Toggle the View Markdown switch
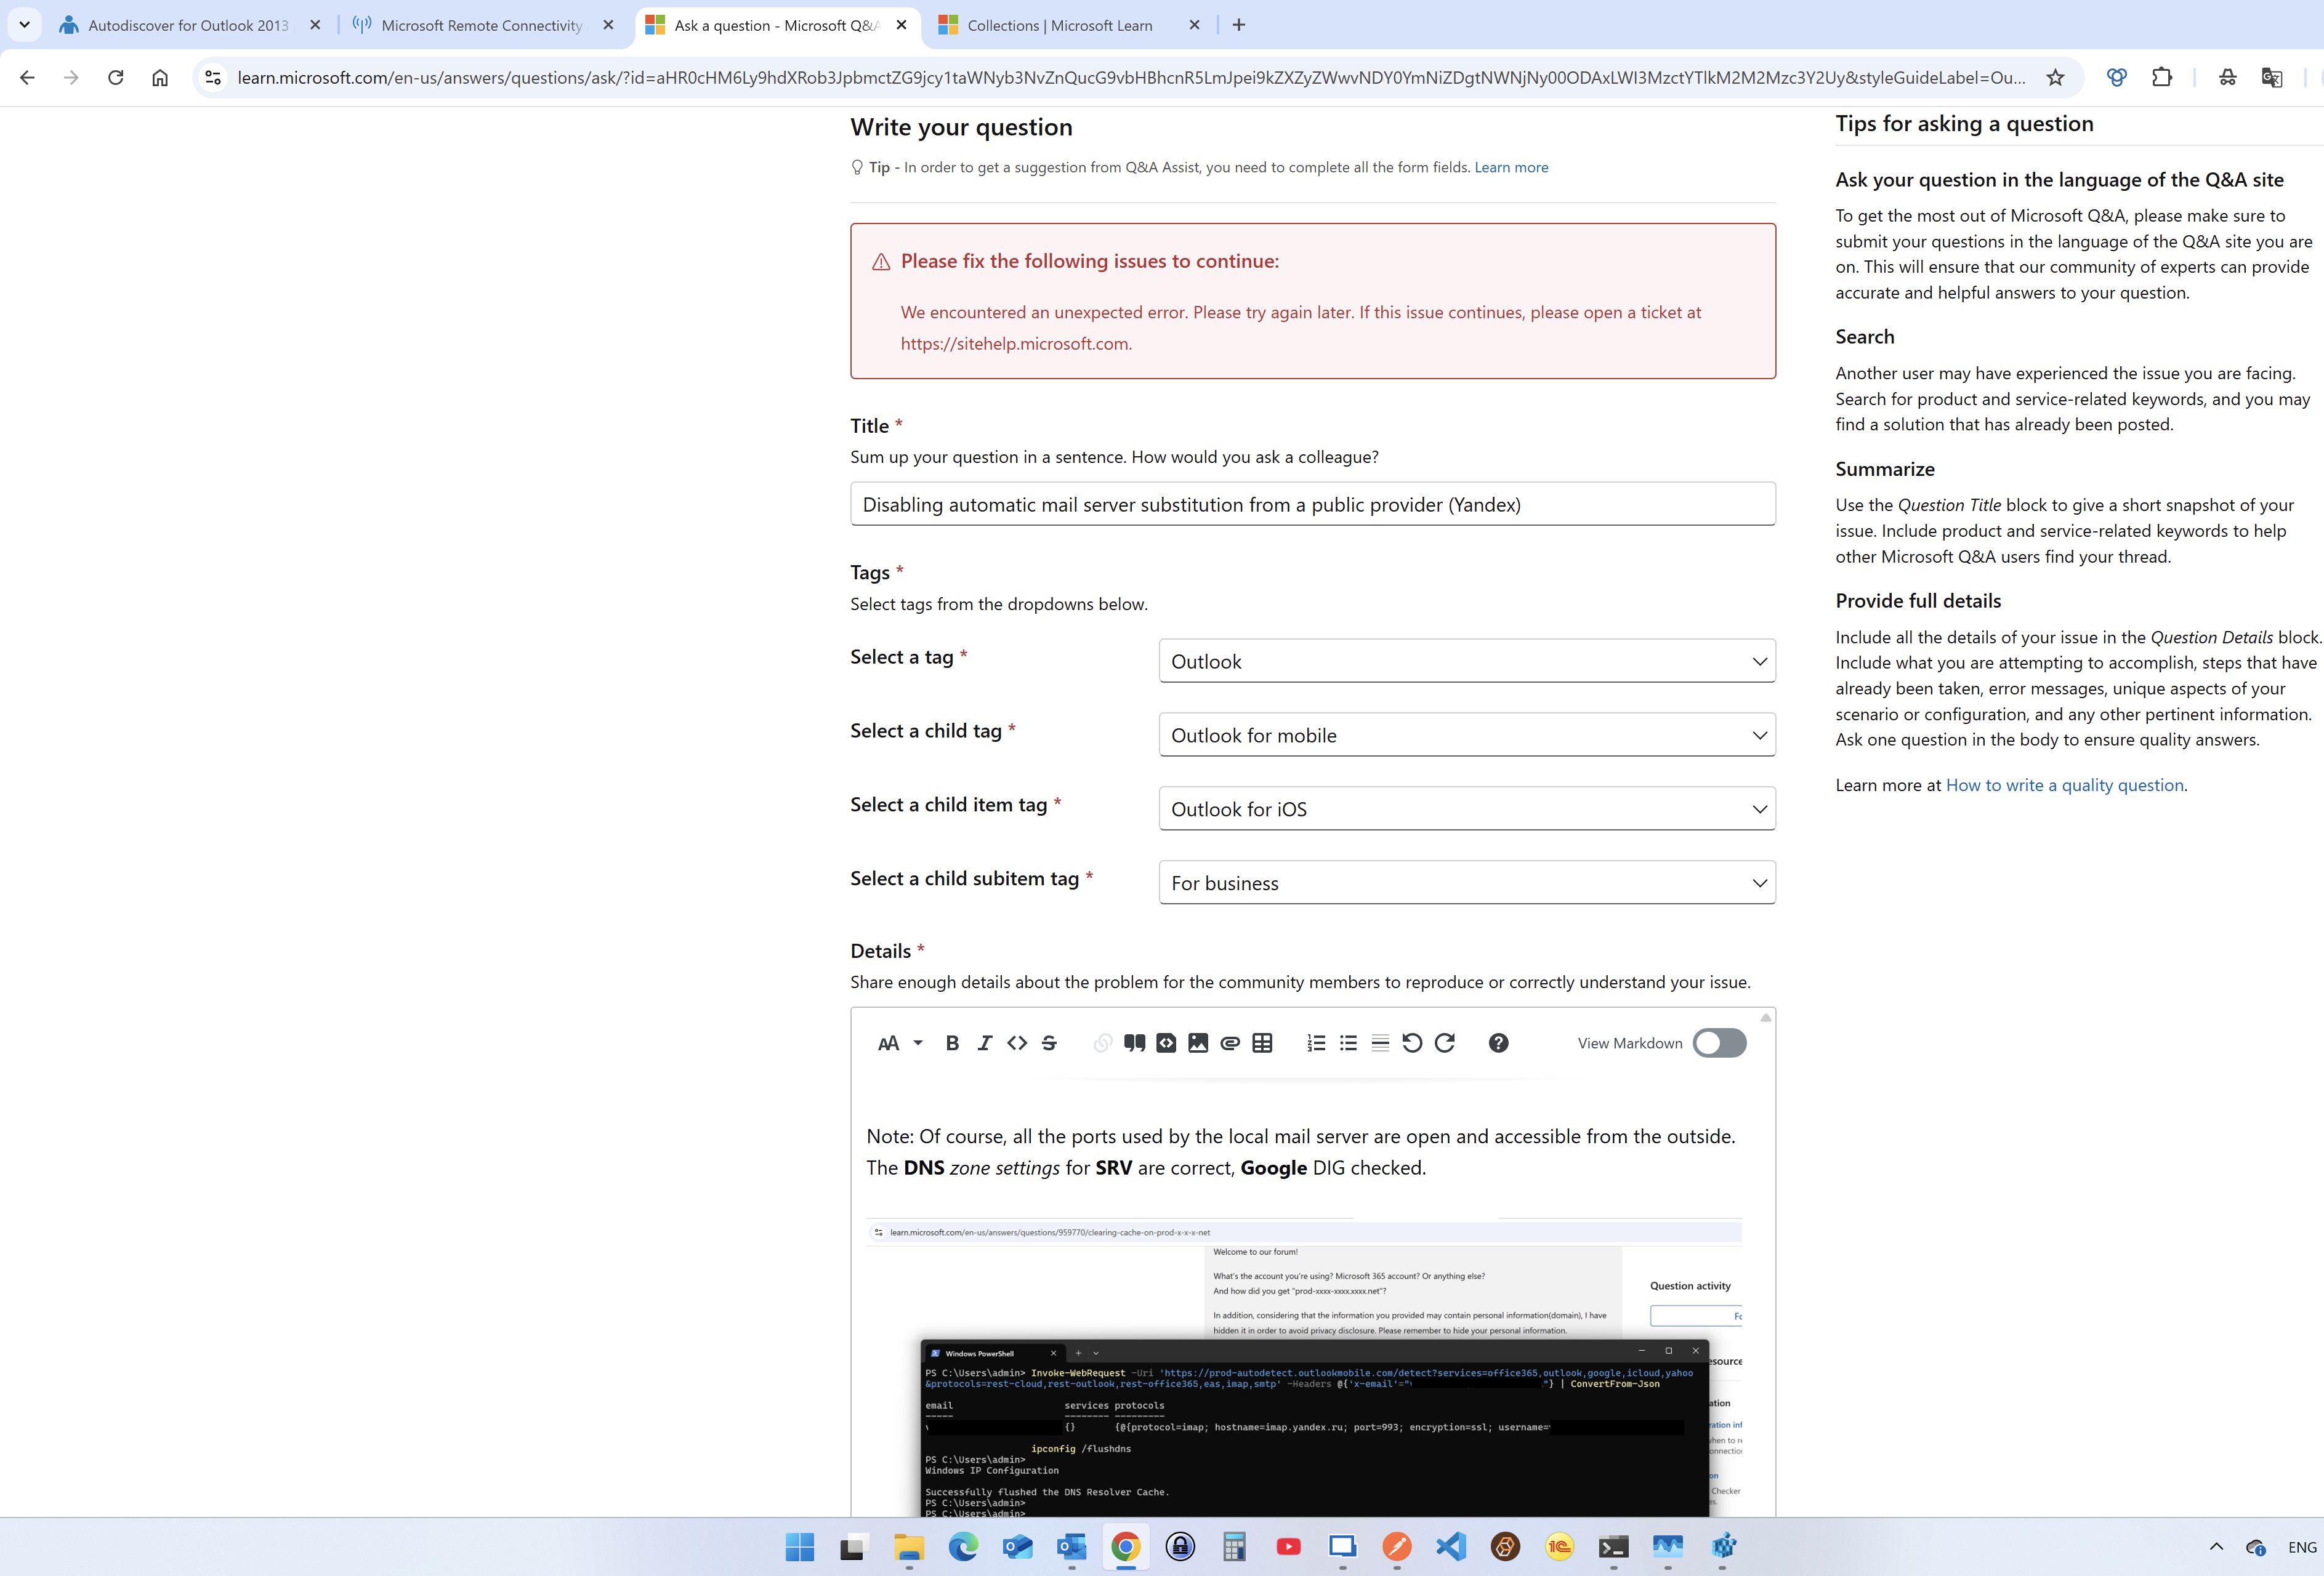The width and height of the screenshot is (2324, 1576). pyautogui.click(x=1719, y=1043)
